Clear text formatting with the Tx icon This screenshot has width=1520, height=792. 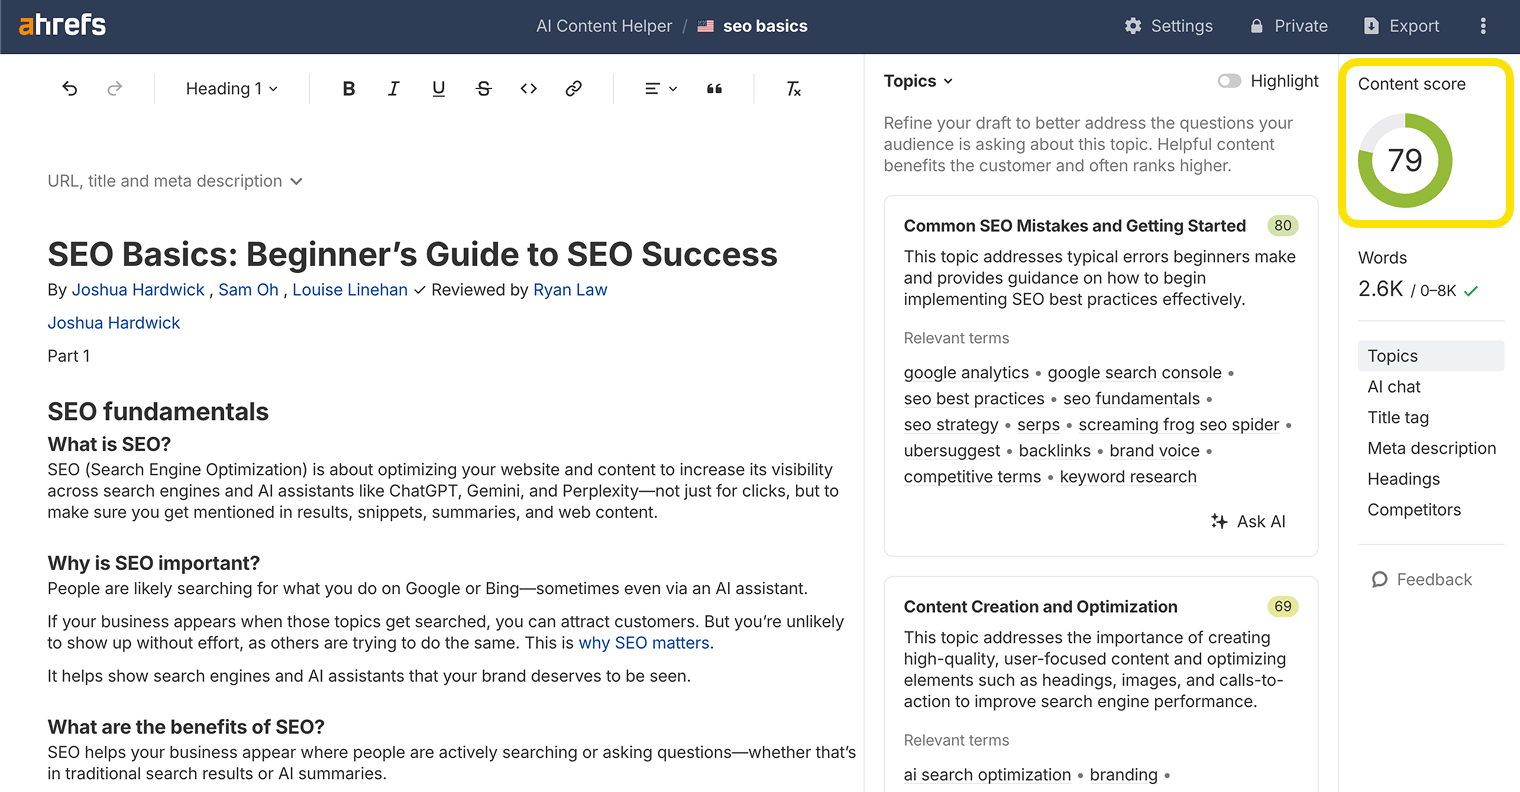coord(793,88)
